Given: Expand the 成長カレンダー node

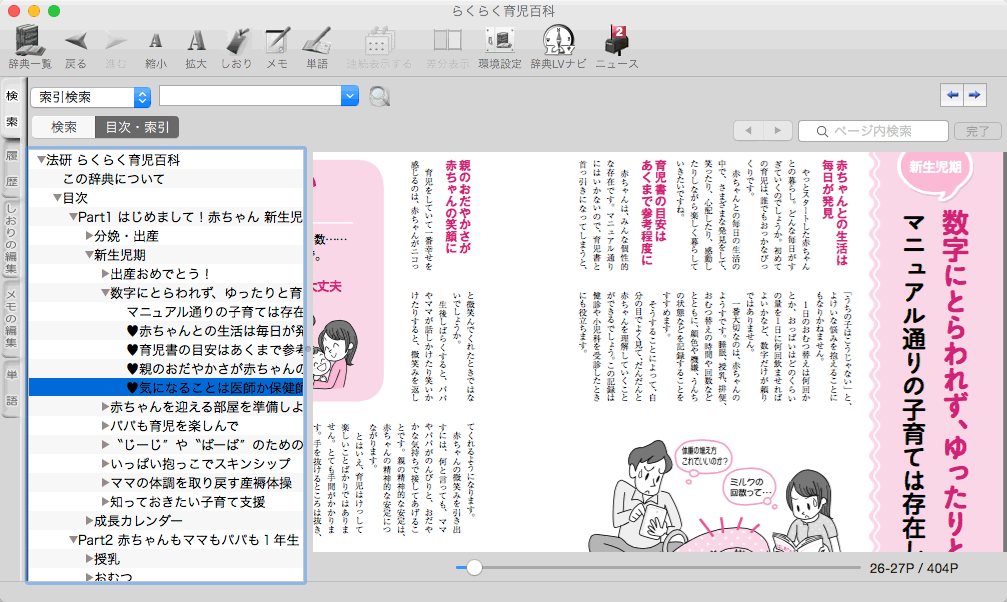Looking at the screenshot, I should 89,520.
